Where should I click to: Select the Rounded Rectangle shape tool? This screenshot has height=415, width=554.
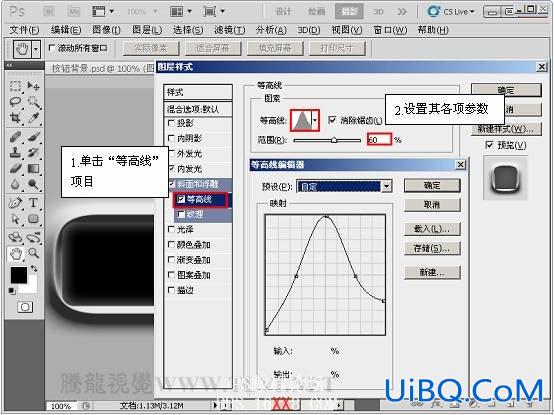(x=34, y=219)
